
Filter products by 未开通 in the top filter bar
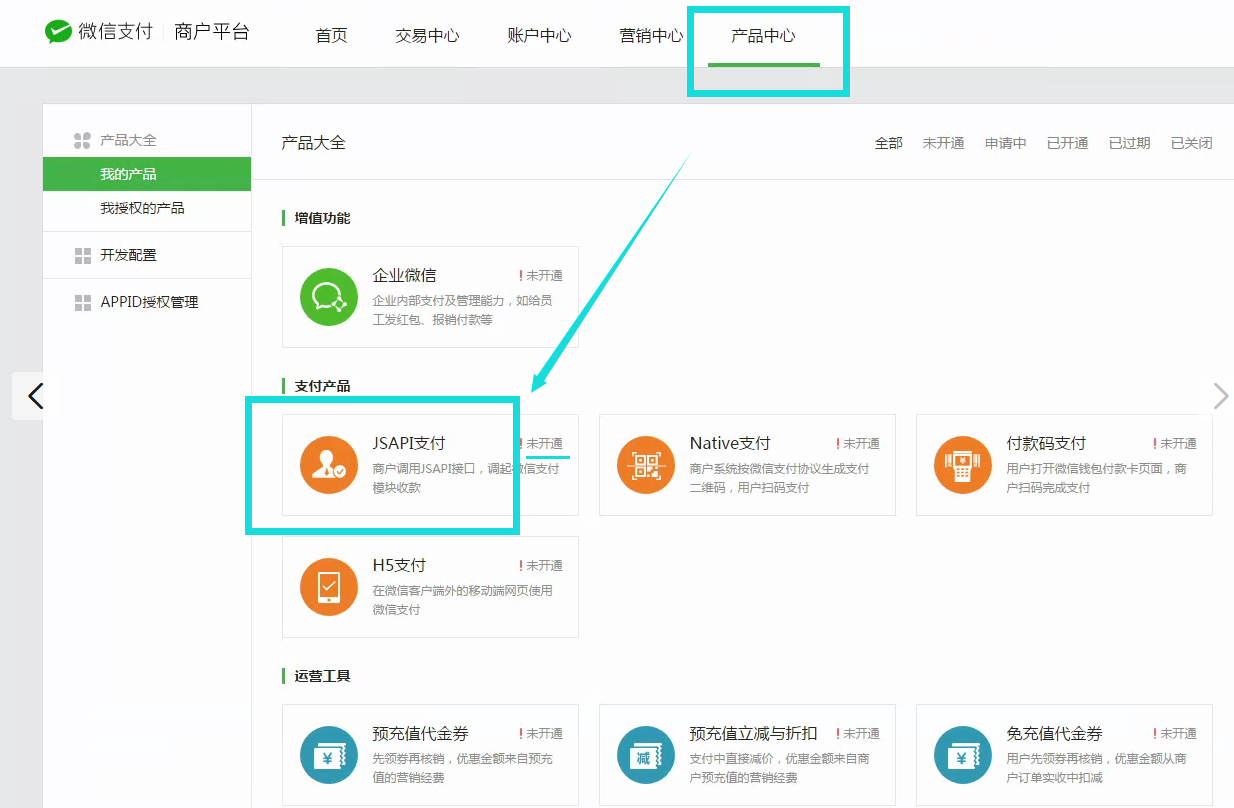click(x=944, y=143)
